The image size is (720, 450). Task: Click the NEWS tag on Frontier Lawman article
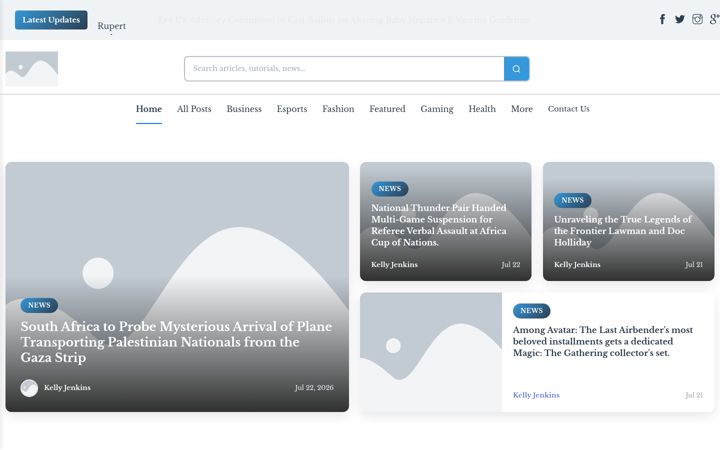tap(573, 200)
